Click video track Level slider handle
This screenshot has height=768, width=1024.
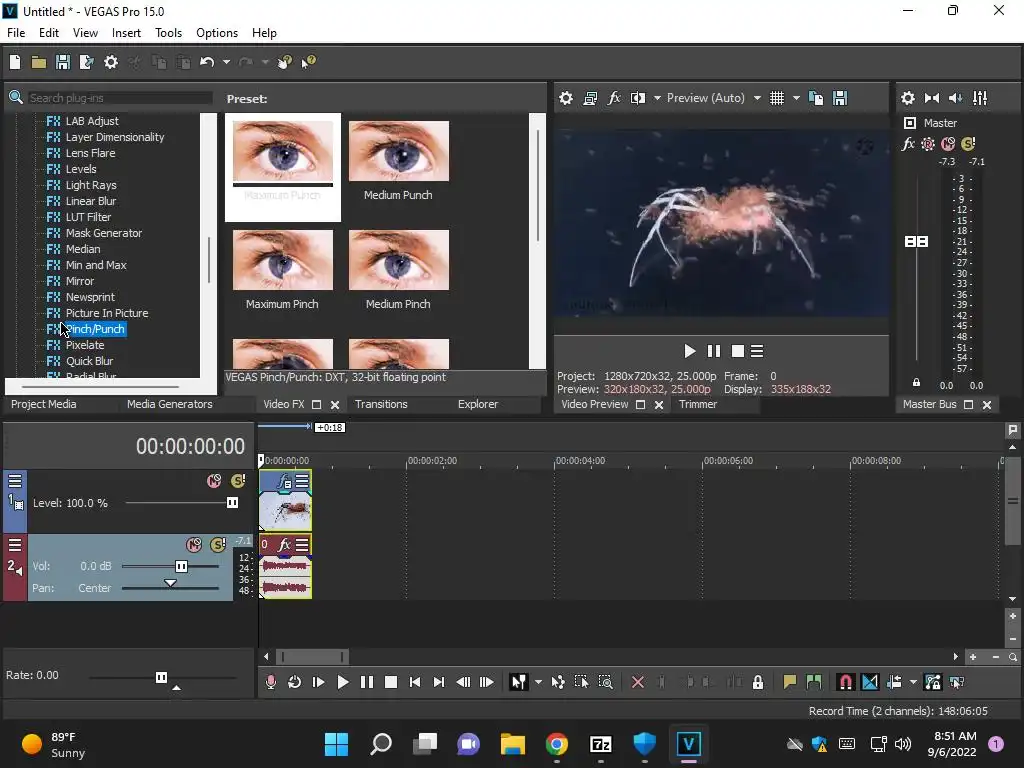(232, 502)
